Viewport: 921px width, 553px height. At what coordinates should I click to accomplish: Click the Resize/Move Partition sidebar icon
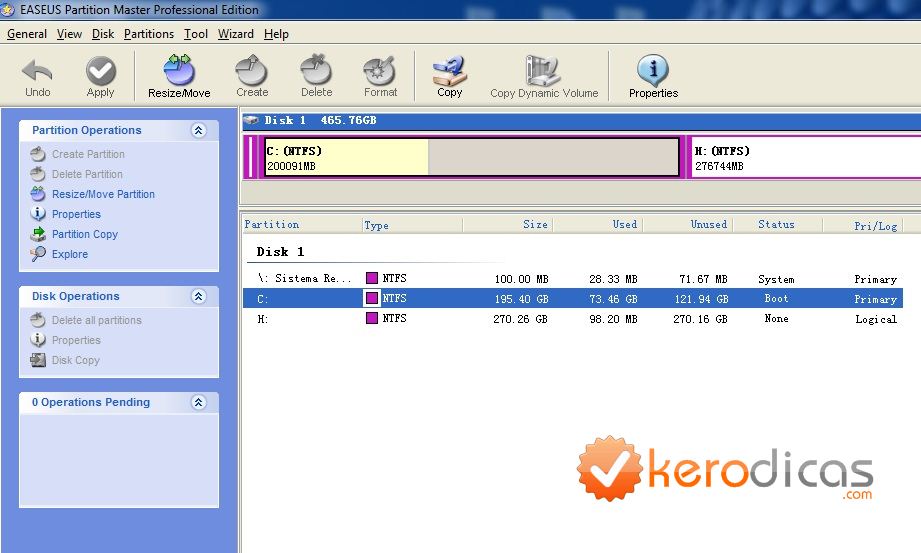point(38,194)
